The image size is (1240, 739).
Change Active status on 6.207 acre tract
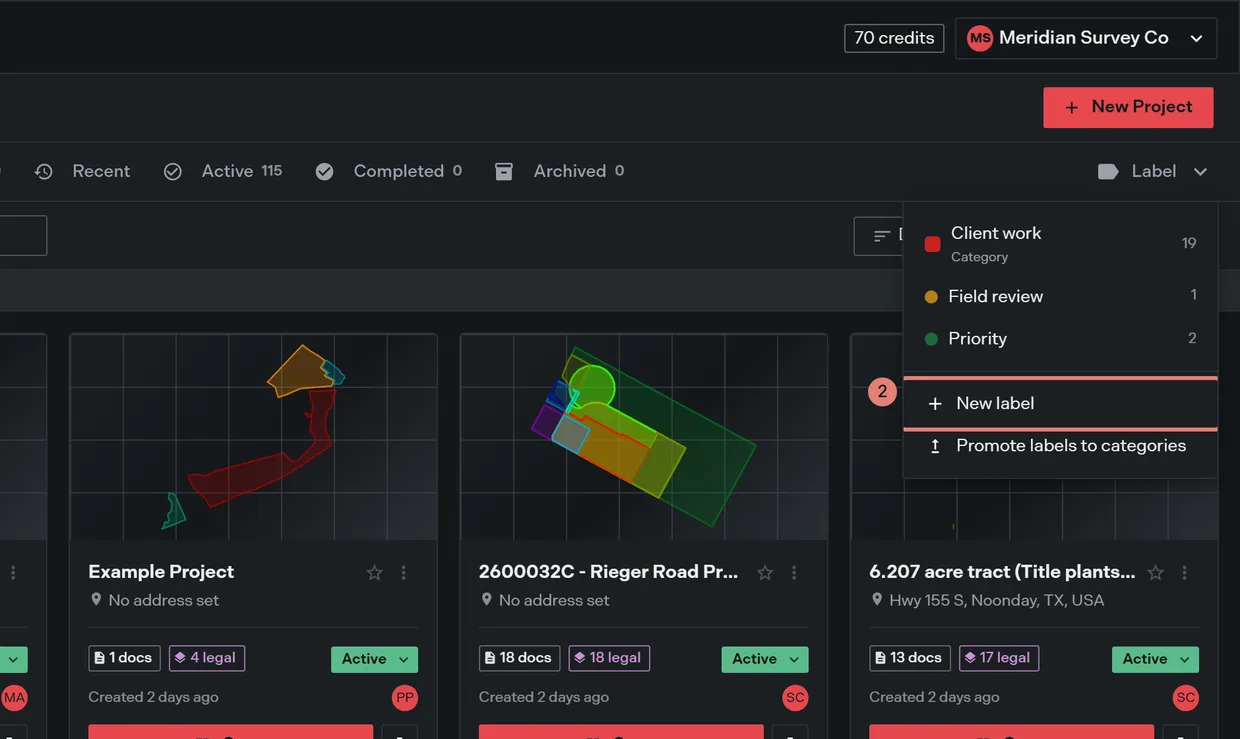click(x=1155, y=659)
